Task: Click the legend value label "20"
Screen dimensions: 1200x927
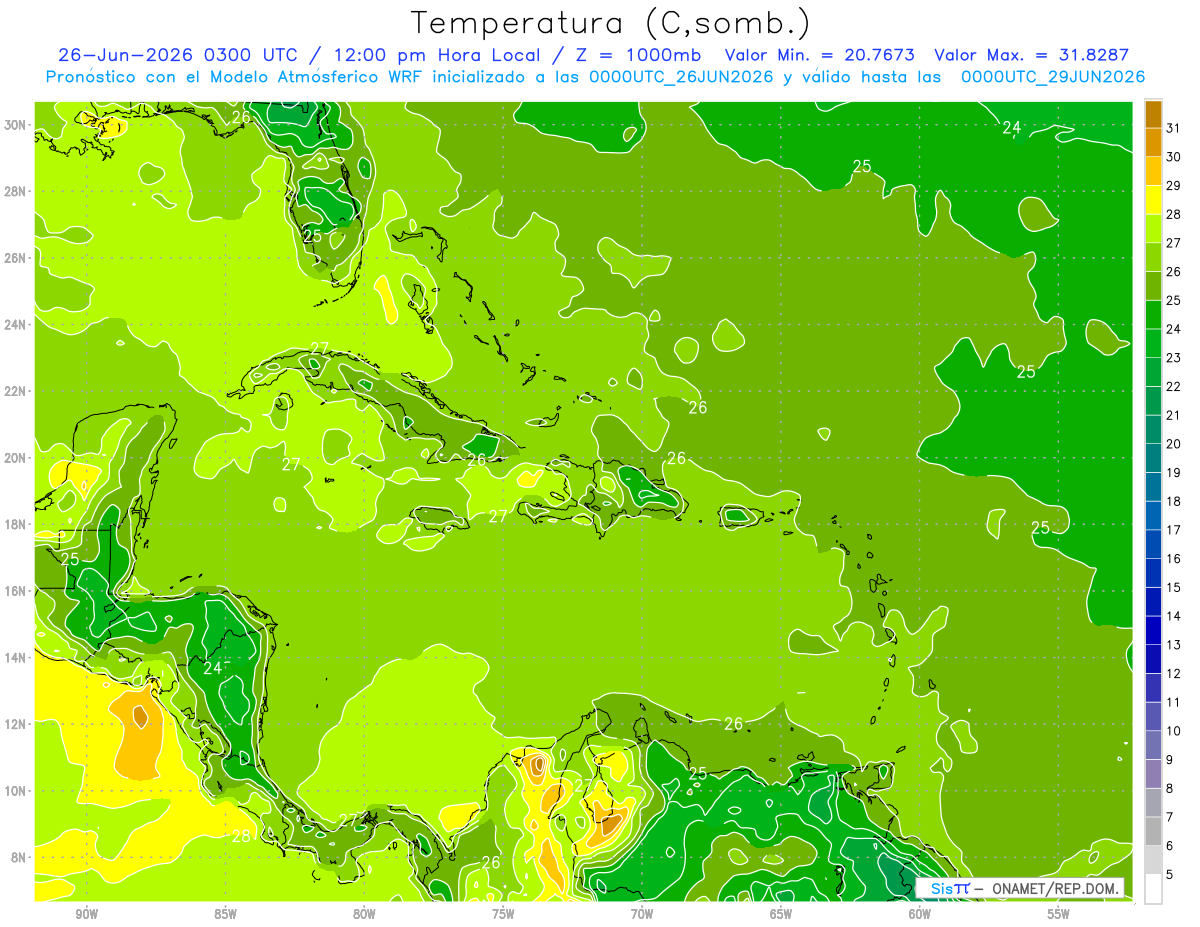Action: (1173, 444)
